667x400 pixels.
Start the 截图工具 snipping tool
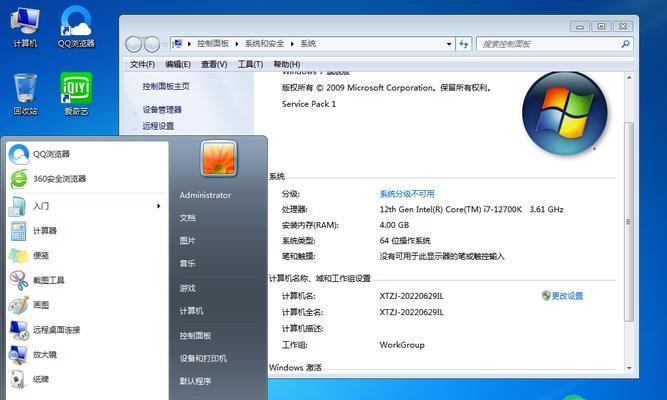87,280
